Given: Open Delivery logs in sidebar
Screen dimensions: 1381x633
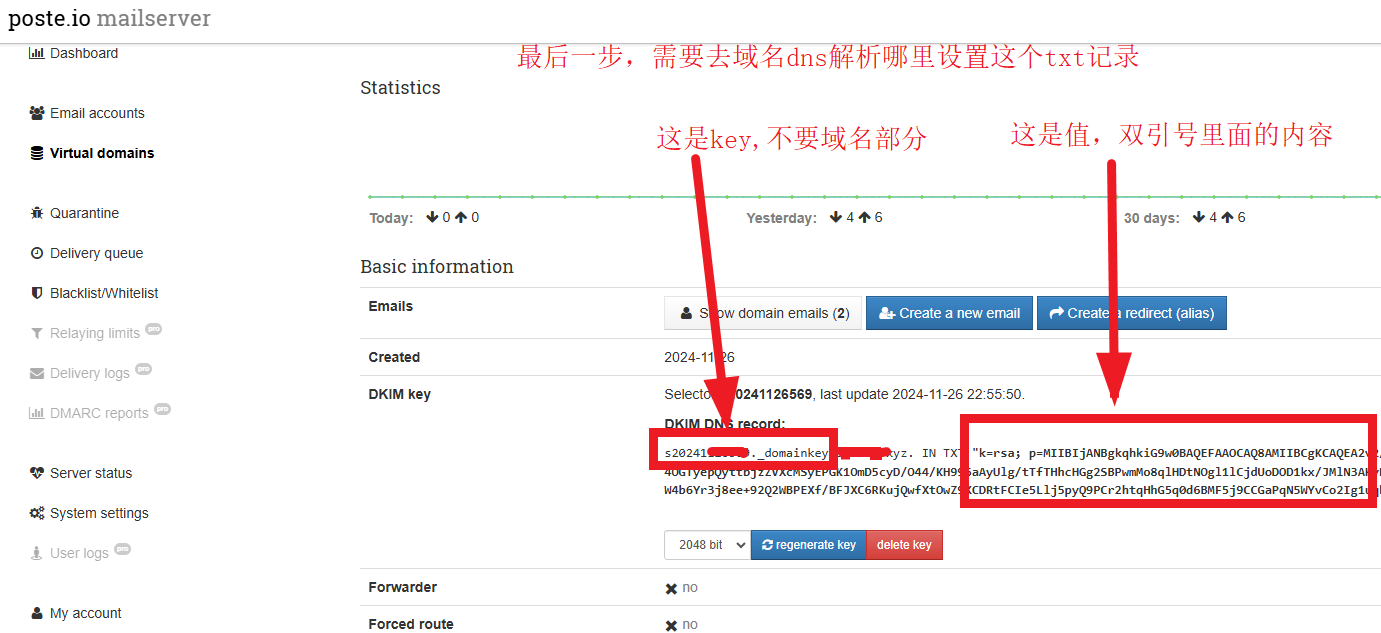Looking at the screenshot, I should pos(89,373).
